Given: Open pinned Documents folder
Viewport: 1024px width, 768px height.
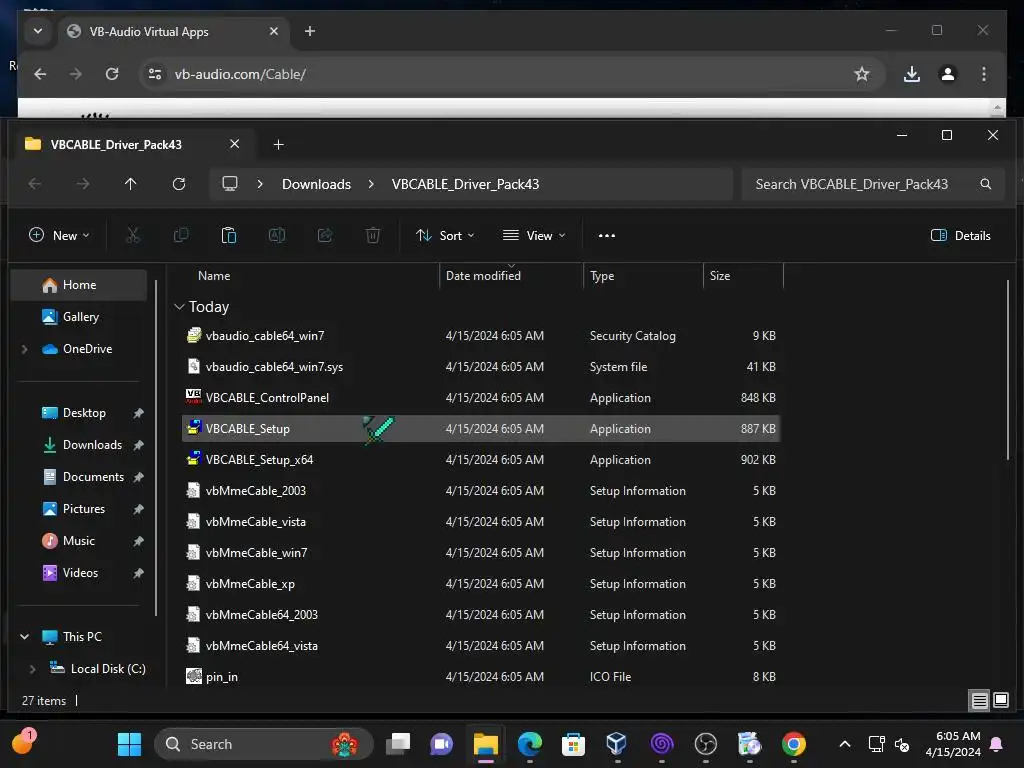Looking at the screenshot, I should click(x=93, y=477).
